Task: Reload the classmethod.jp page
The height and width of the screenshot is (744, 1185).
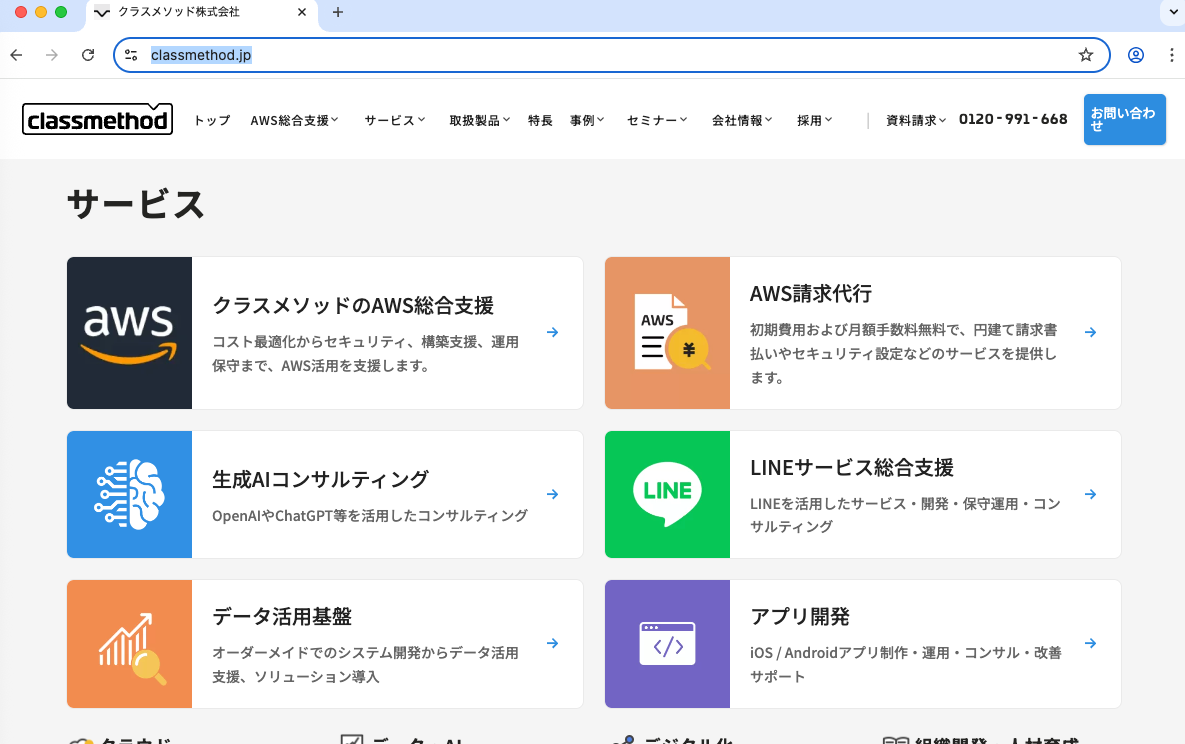Action: tap(88, 55)
